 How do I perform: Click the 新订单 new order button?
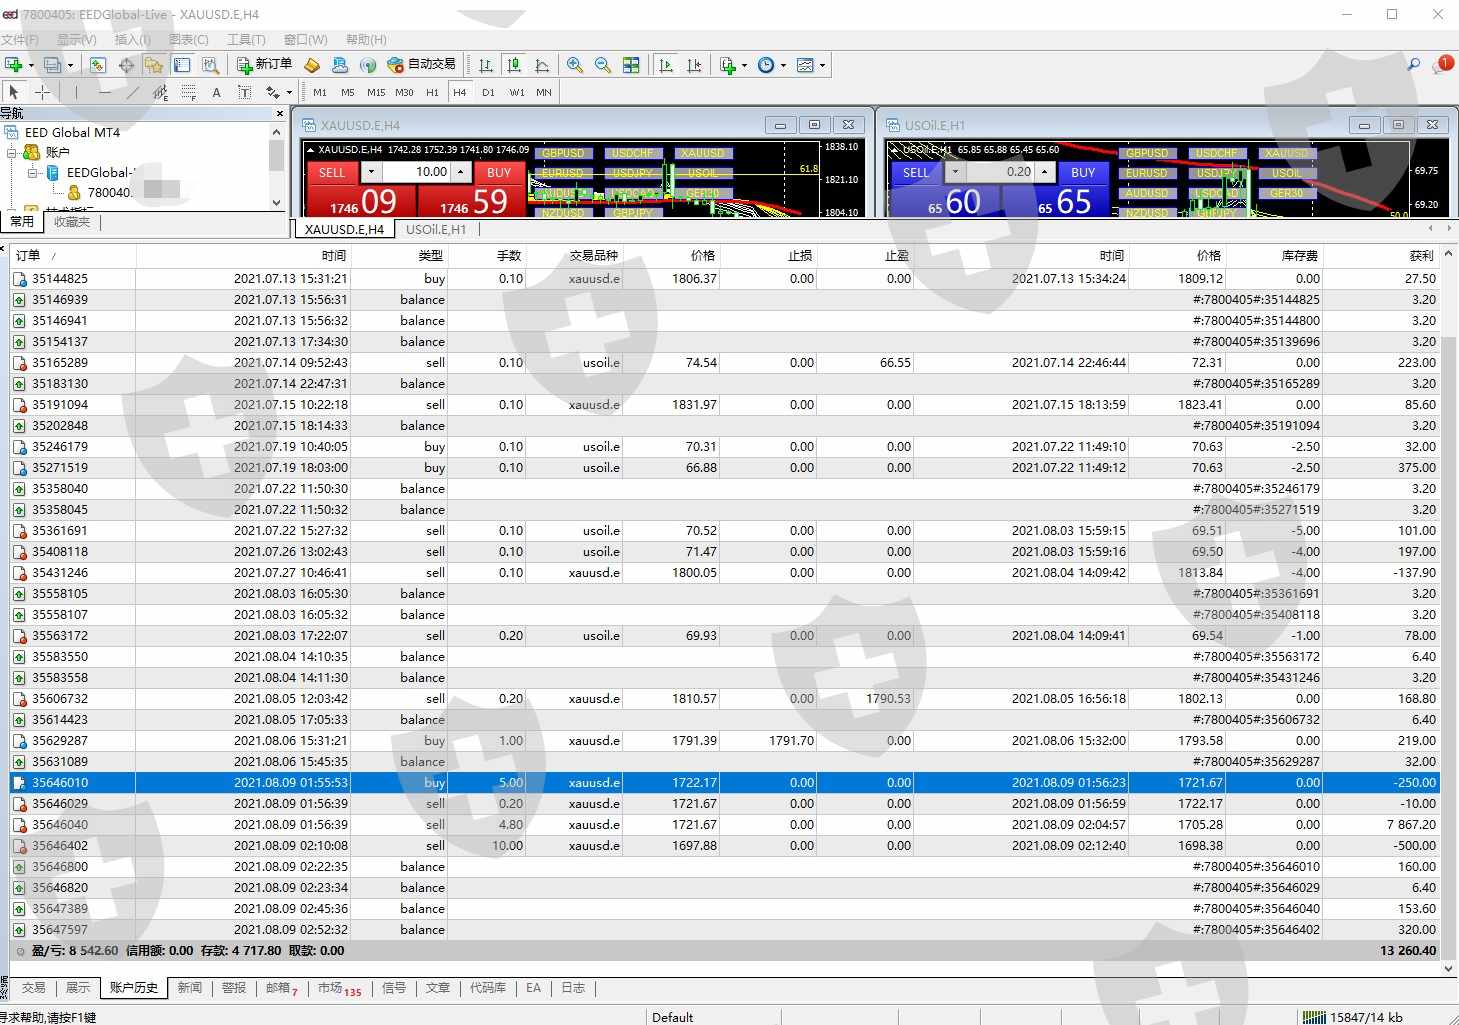(x=265, y=65)
